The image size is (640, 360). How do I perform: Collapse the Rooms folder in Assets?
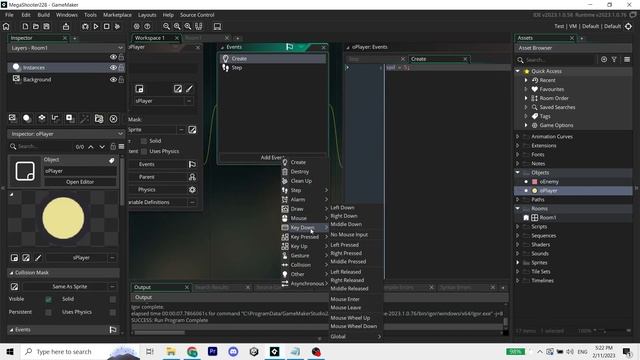(x=518, y=209)
